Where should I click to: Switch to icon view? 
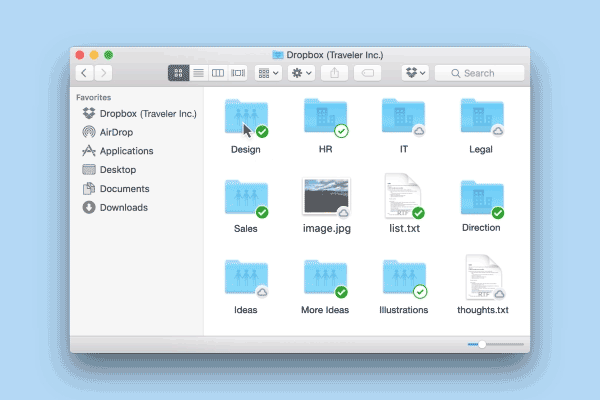[178, 73]
